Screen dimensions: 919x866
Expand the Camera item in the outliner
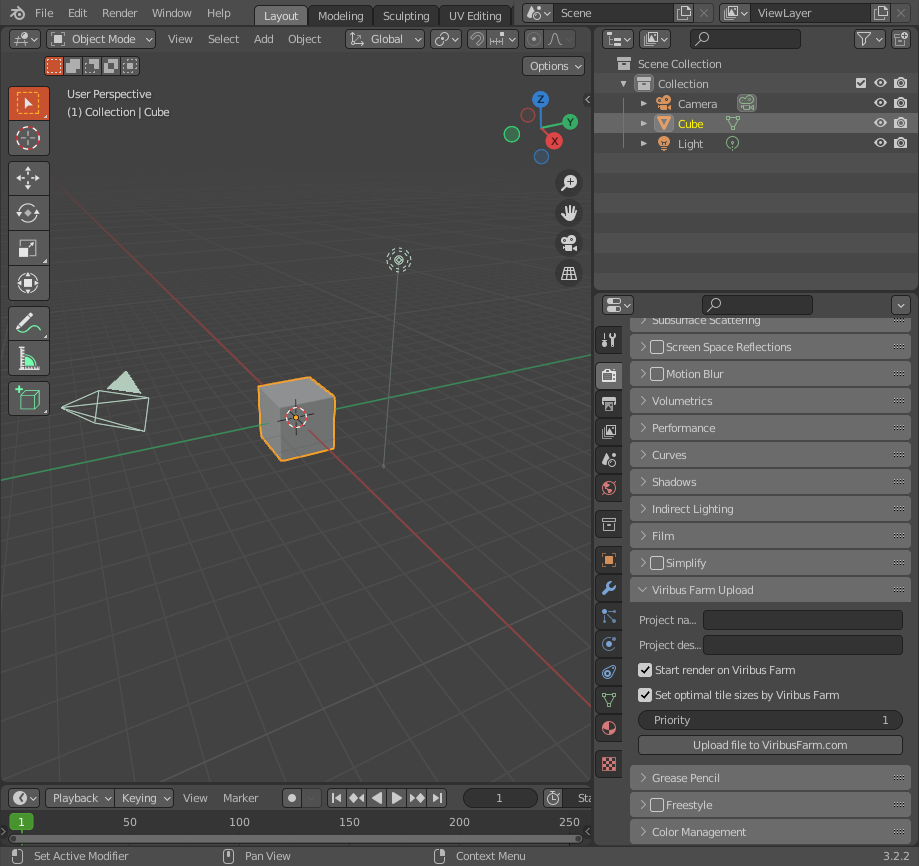tap(644, 104)
